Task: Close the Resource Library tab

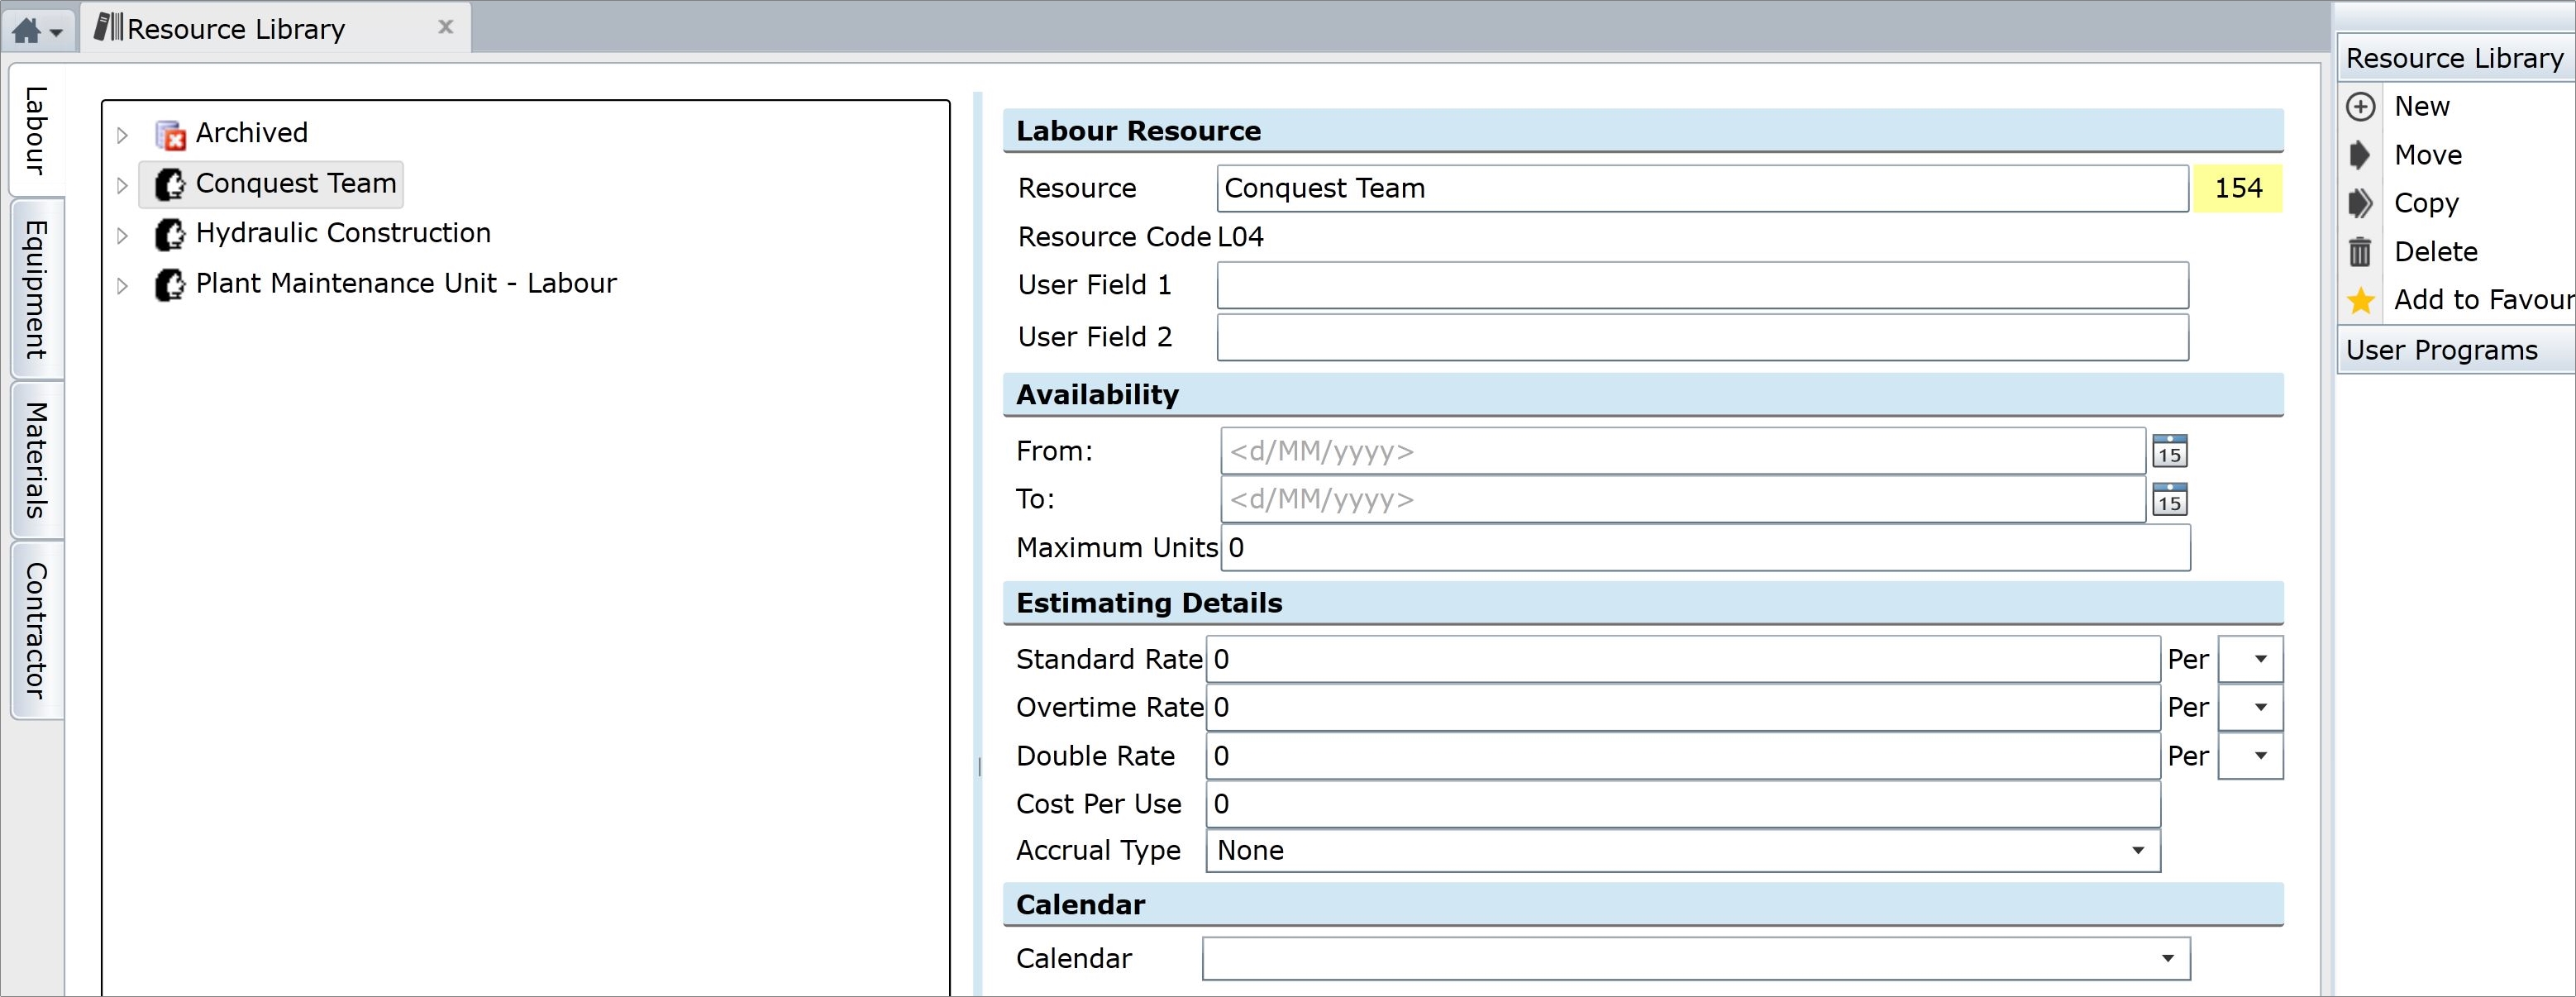Action: [x=446, y=28]
